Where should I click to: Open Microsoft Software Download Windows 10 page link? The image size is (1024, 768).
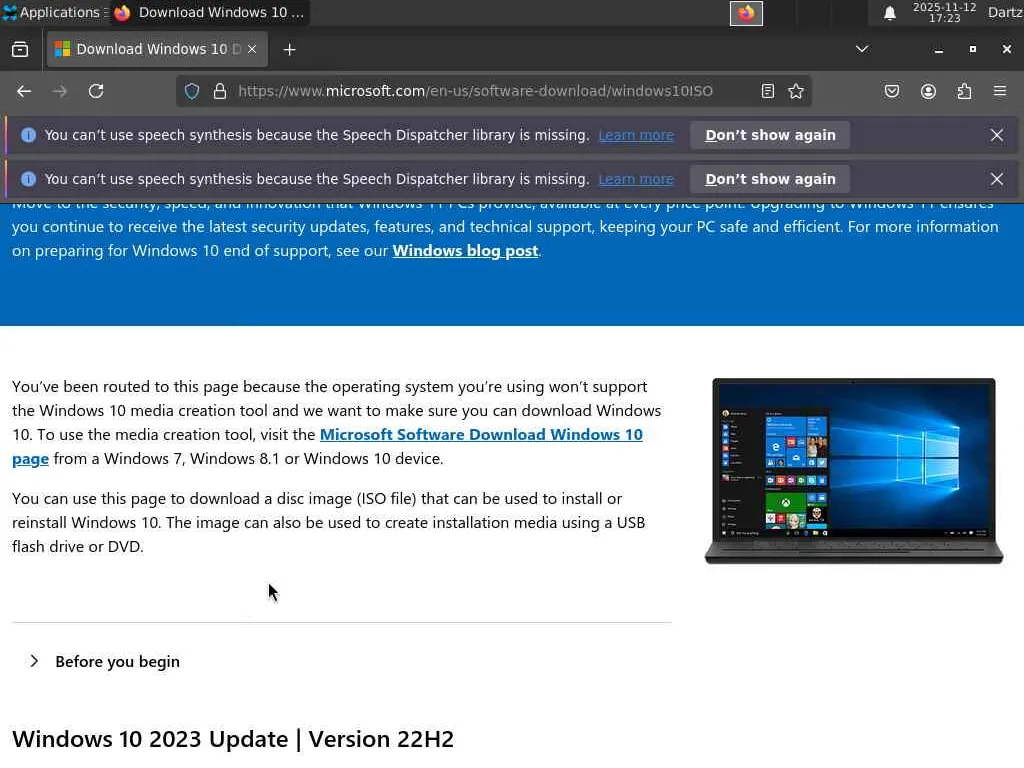pos(481,435)
